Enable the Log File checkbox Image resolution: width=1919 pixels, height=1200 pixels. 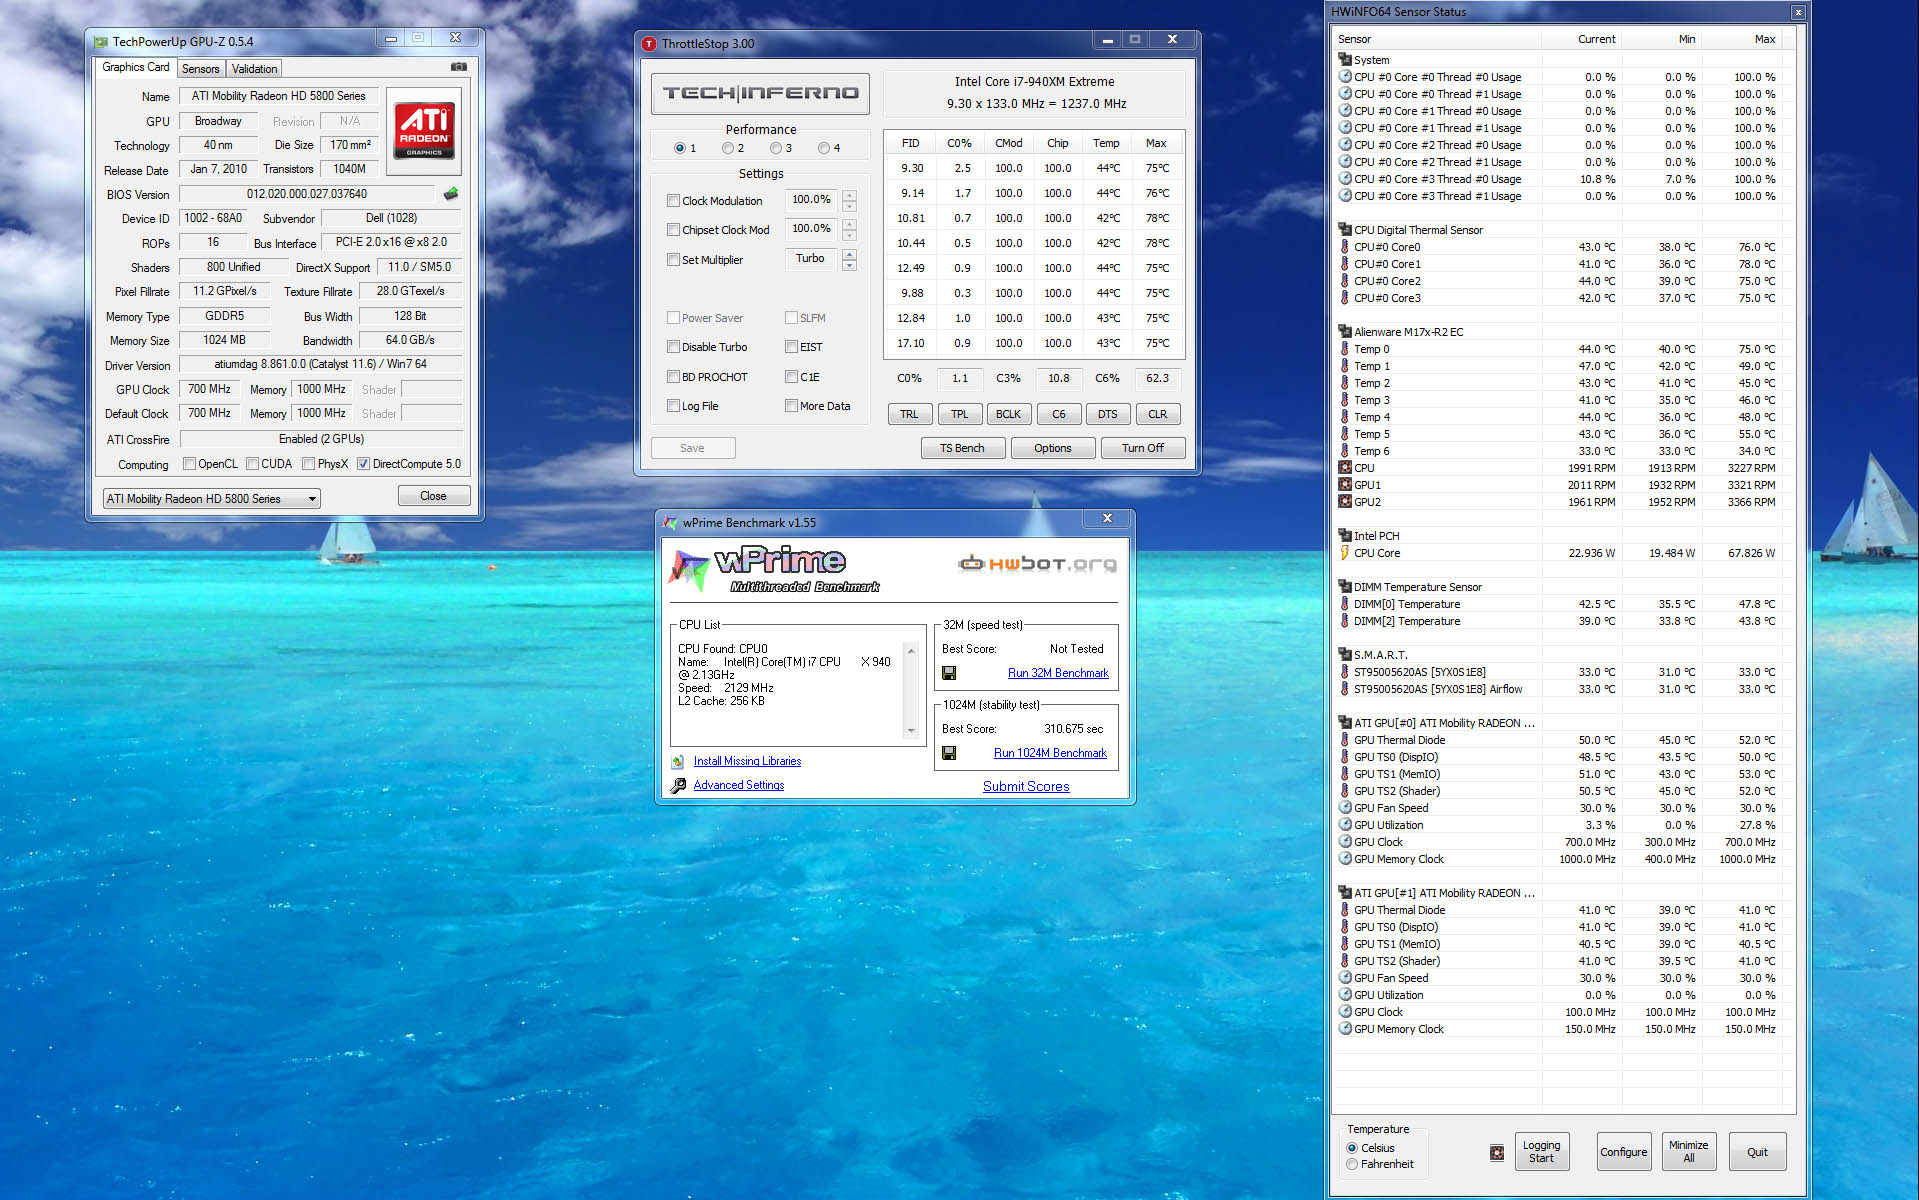(674, 406)
